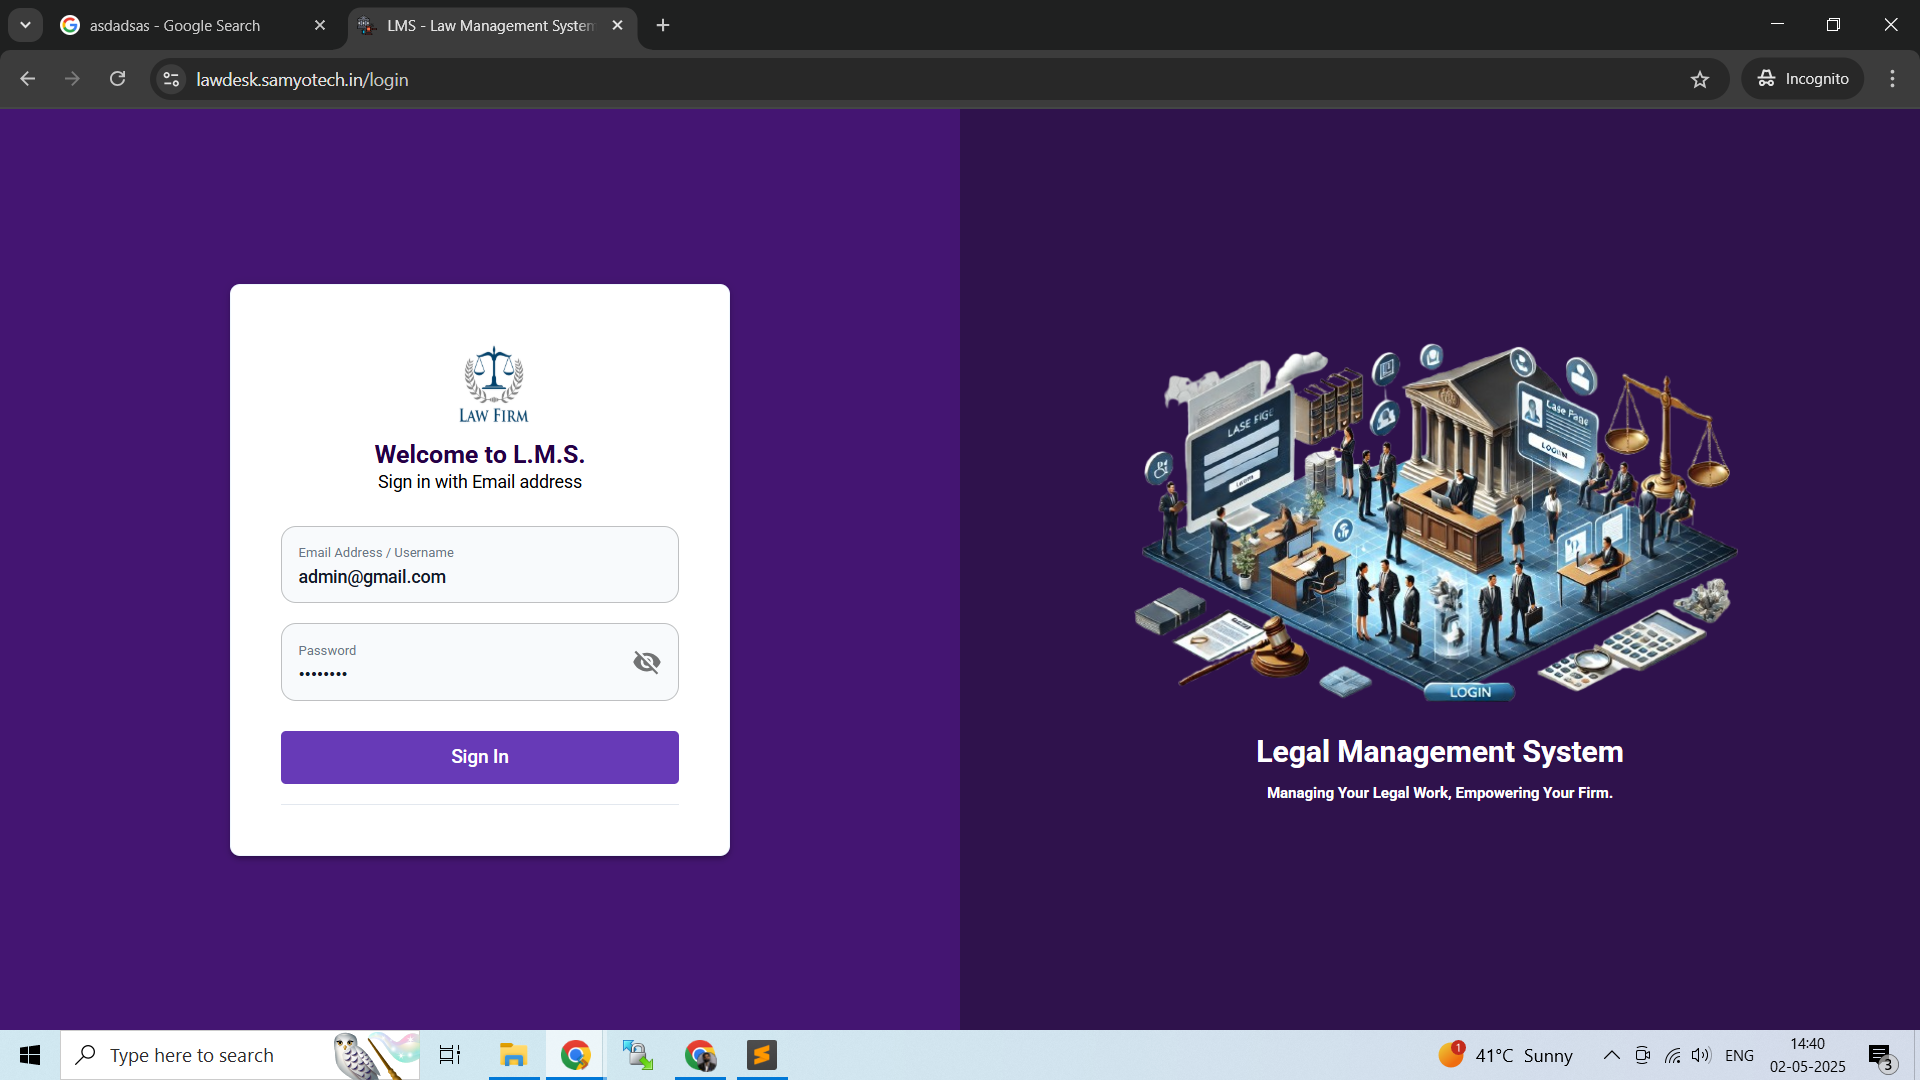
Task: Open the speaker volume control
Action: 1701,1054
